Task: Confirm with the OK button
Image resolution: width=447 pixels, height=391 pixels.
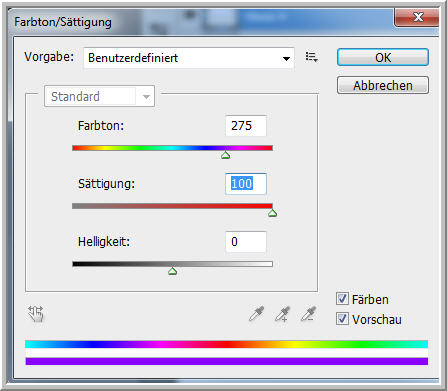Action: point(383,57)
